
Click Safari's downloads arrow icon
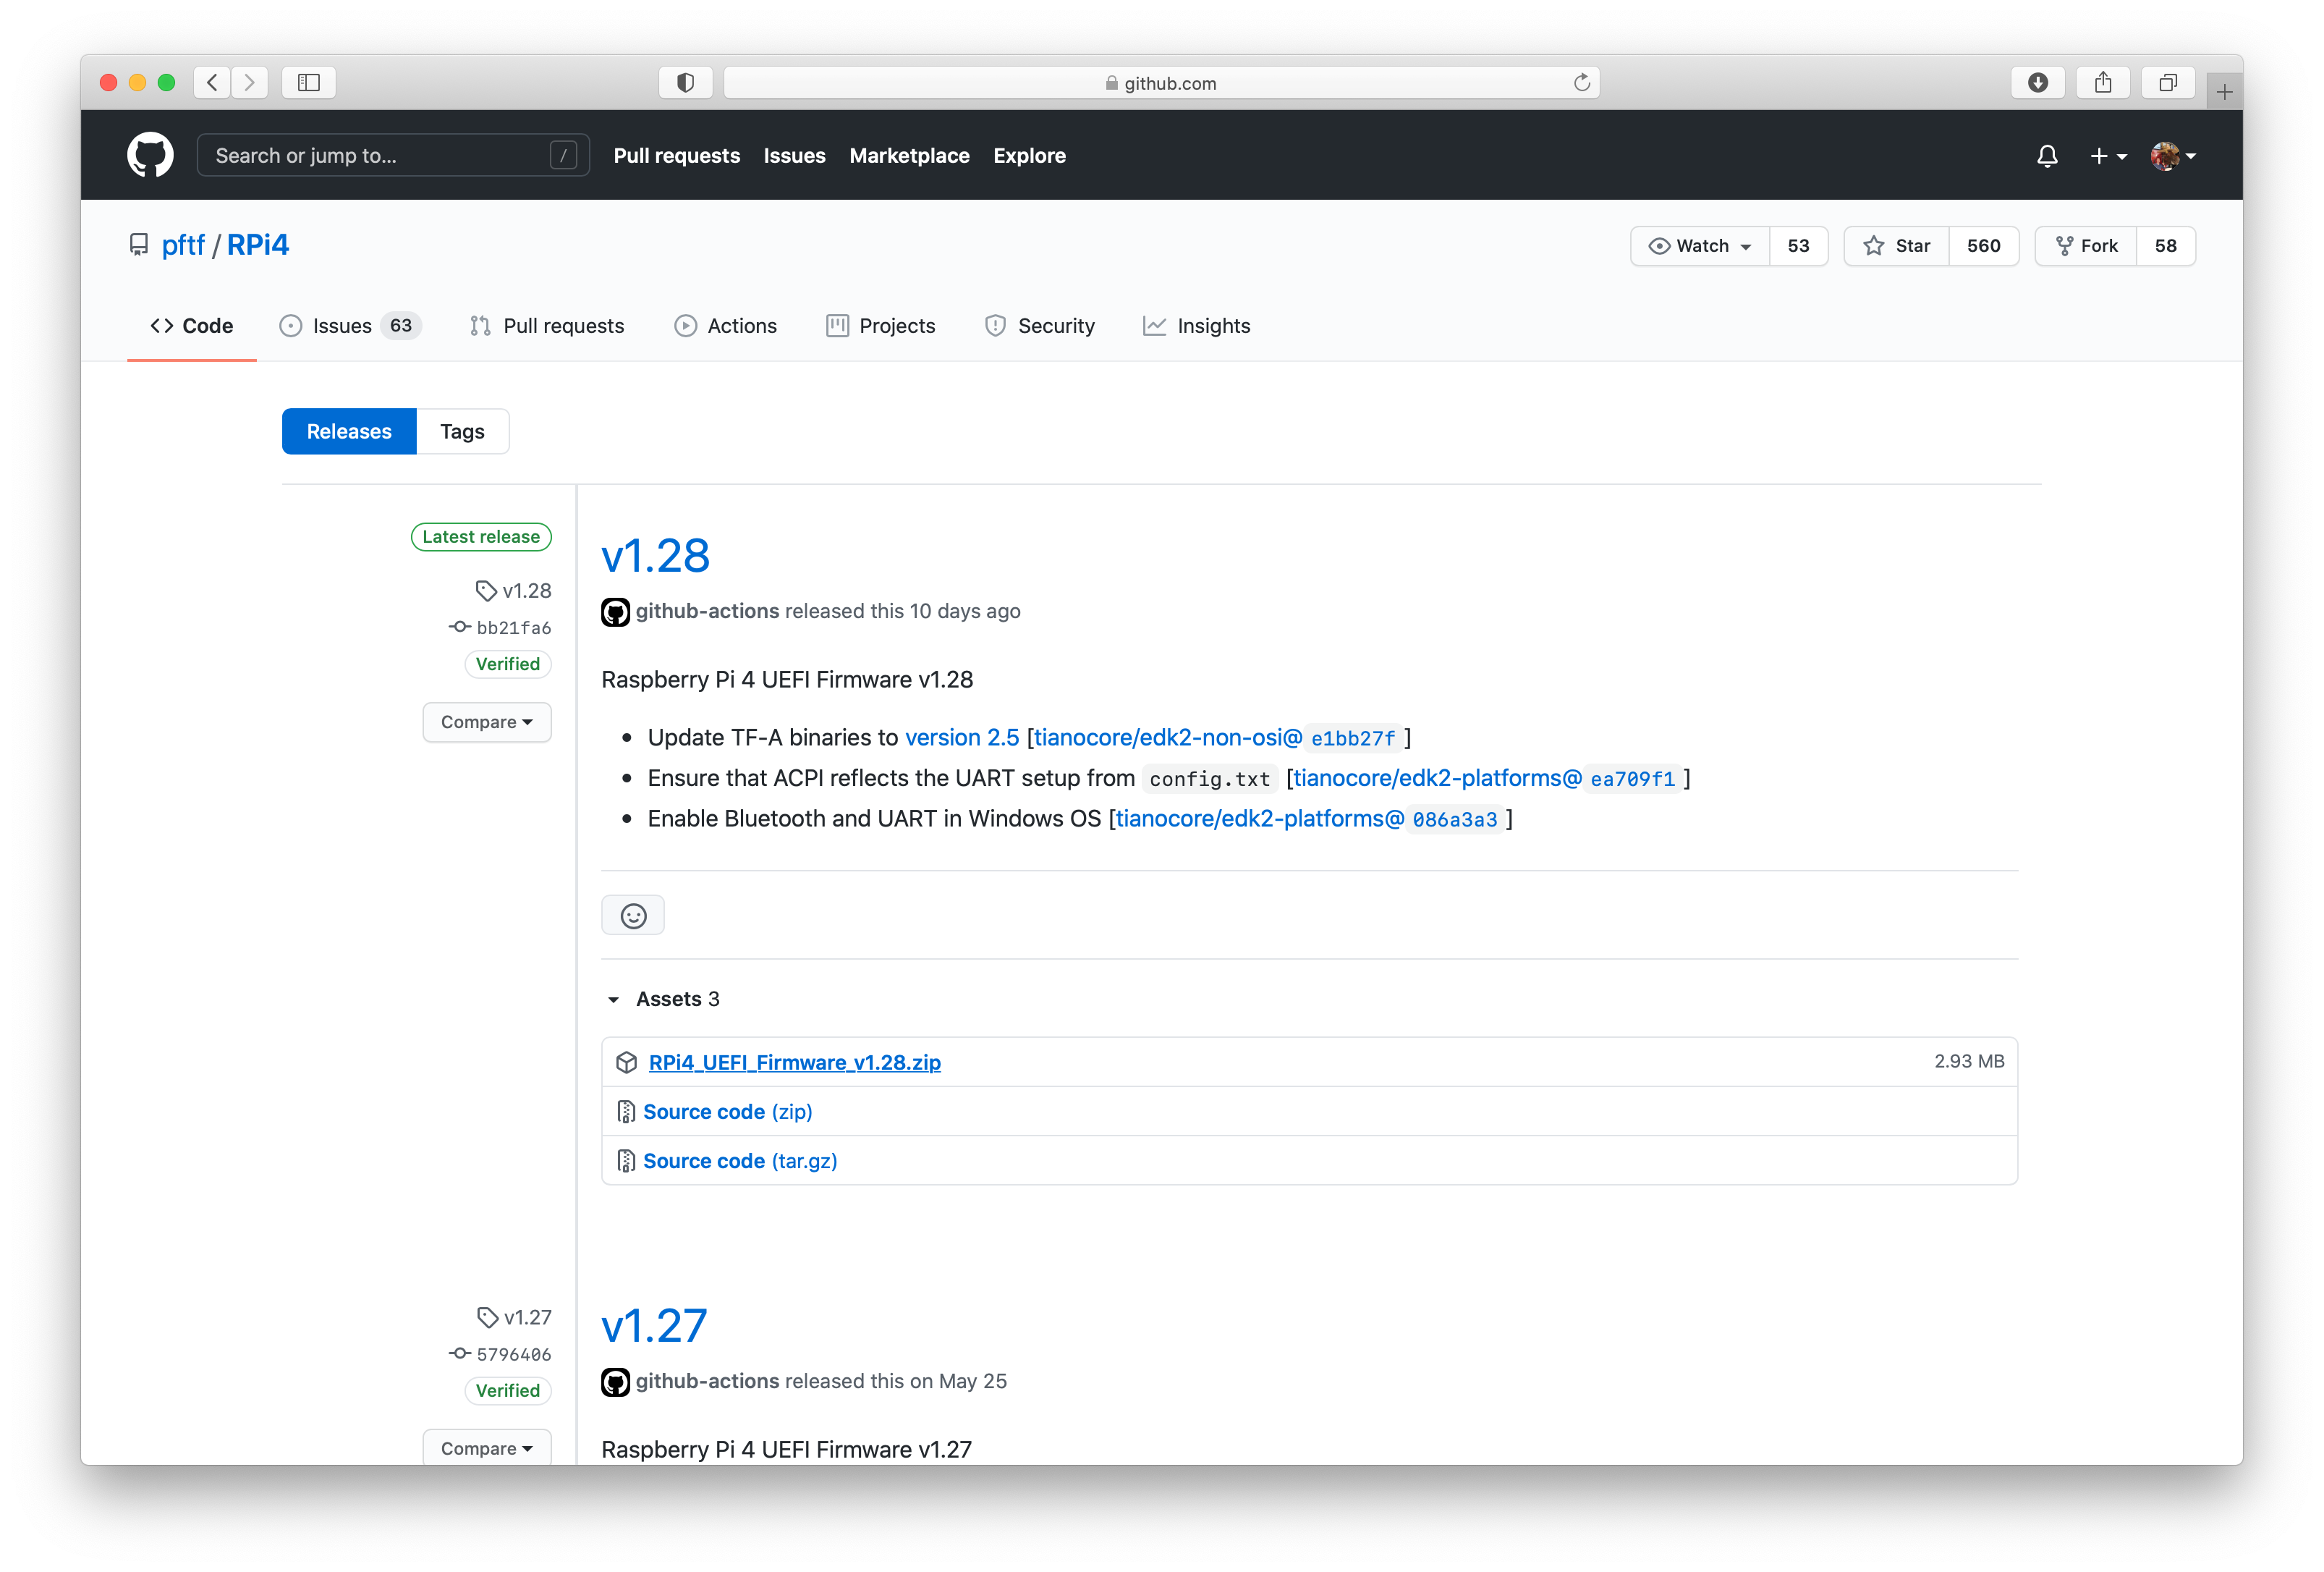click(2037, 83)
